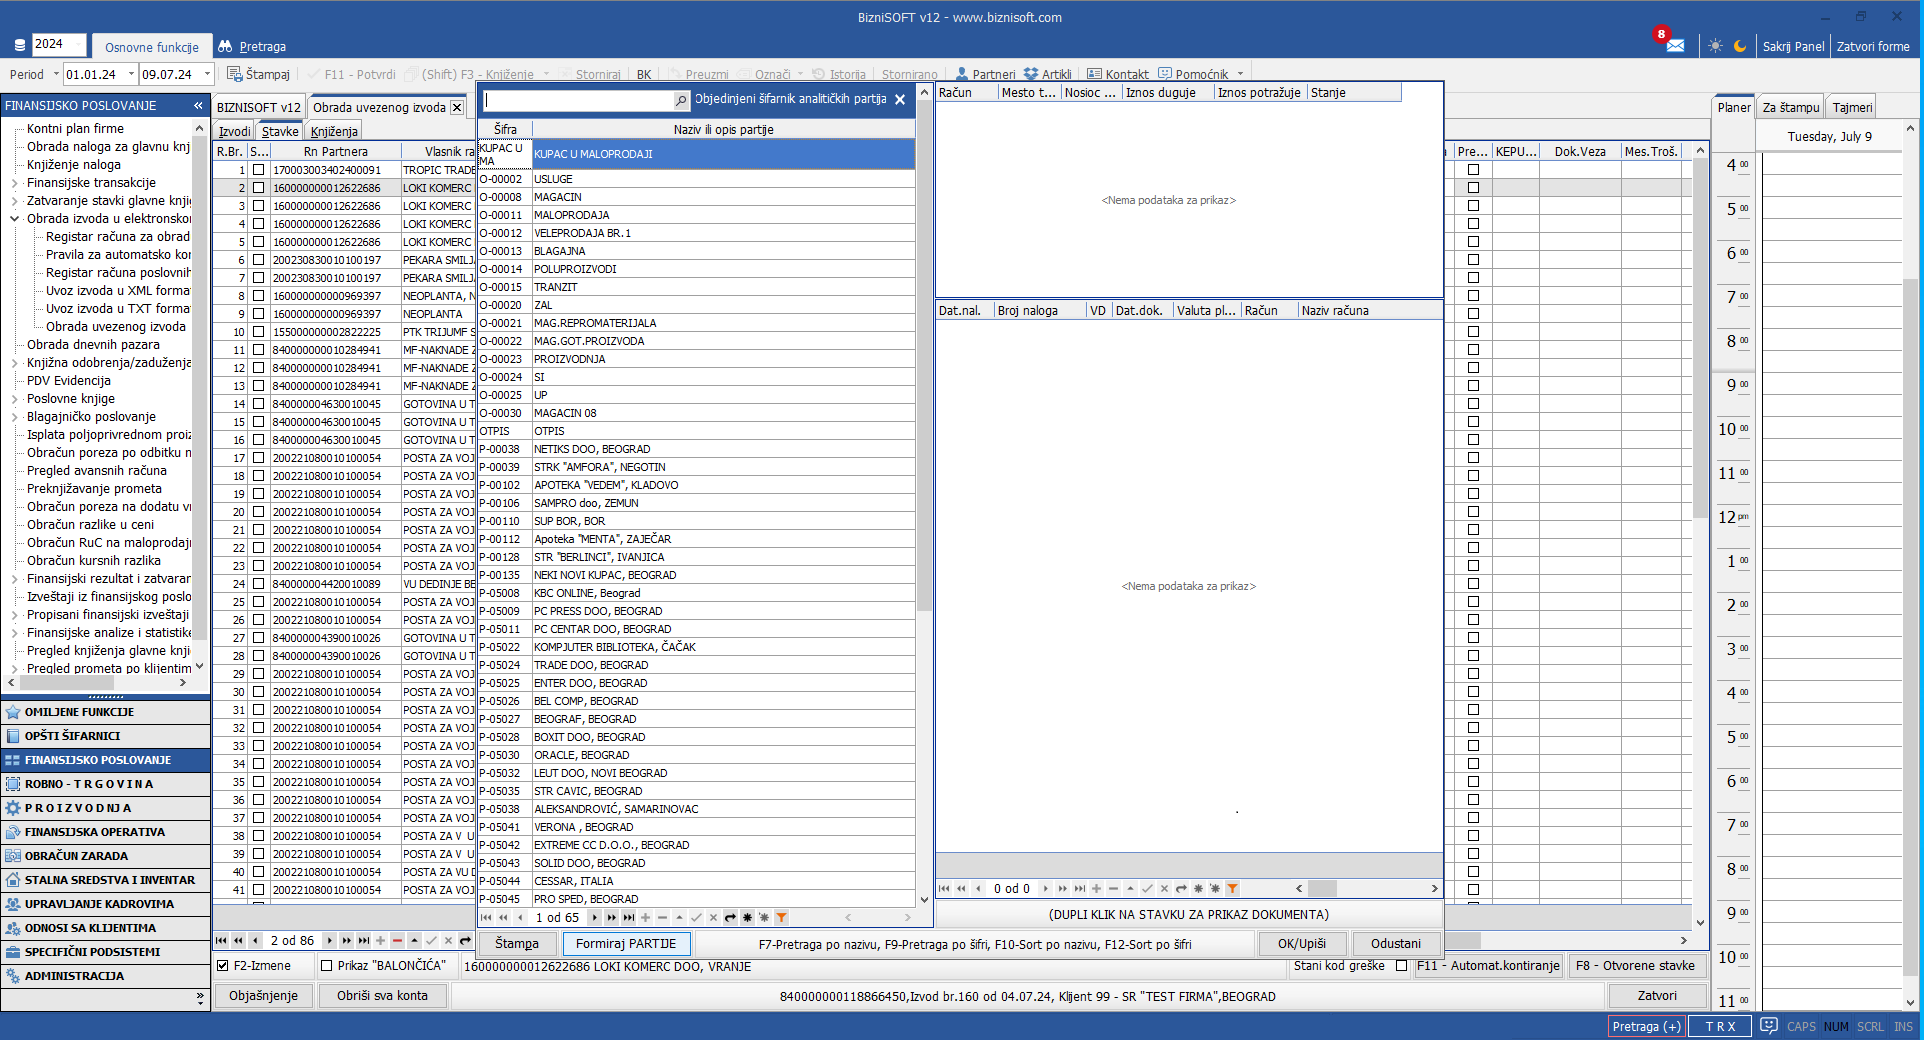
Task: Check the Stani kod greške checkbox
Action: 1401,965
